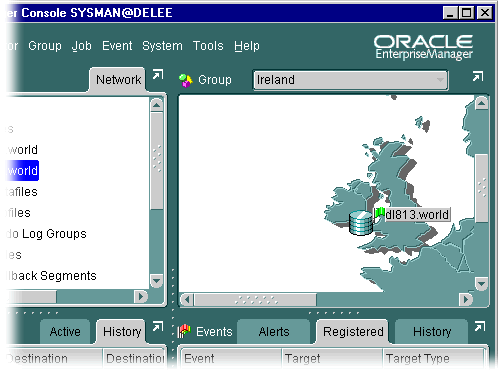This screenshot has height=375, width=498.
Task: Detach the Events pane with arrow icon
Action: pos(480,326)
